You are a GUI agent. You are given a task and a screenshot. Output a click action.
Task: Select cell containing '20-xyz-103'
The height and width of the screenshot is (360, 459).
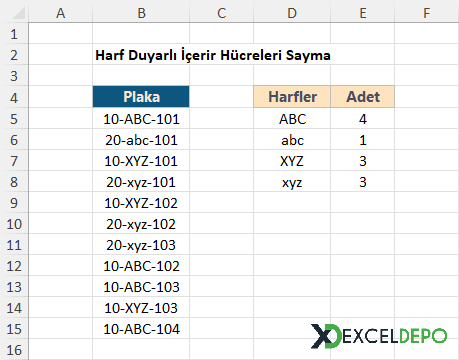pyautogui.click(x=141, y=245)
